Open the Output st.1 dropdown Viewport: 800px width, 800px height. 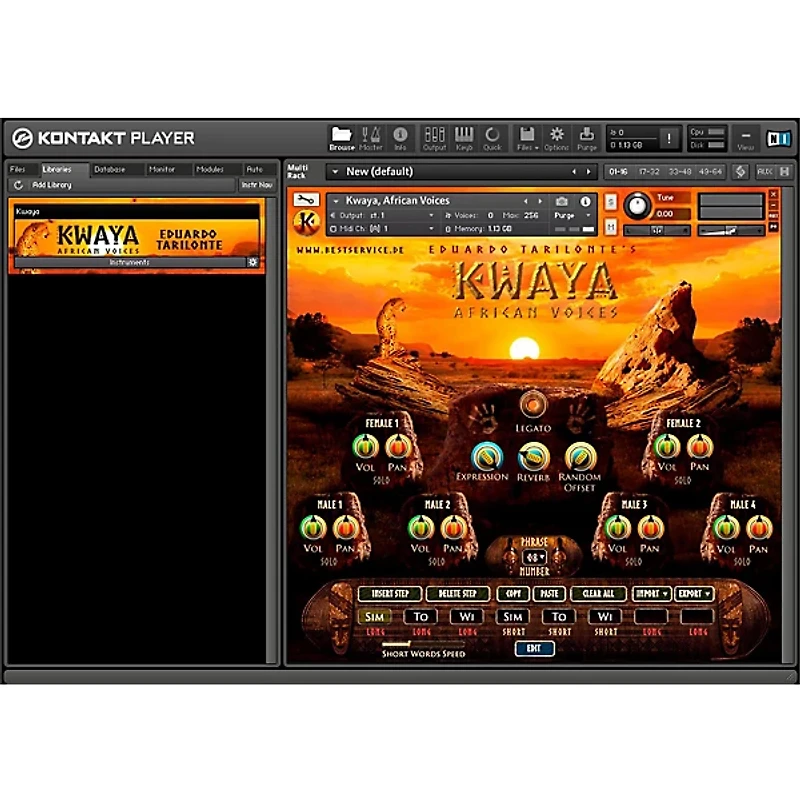point(382,215)
